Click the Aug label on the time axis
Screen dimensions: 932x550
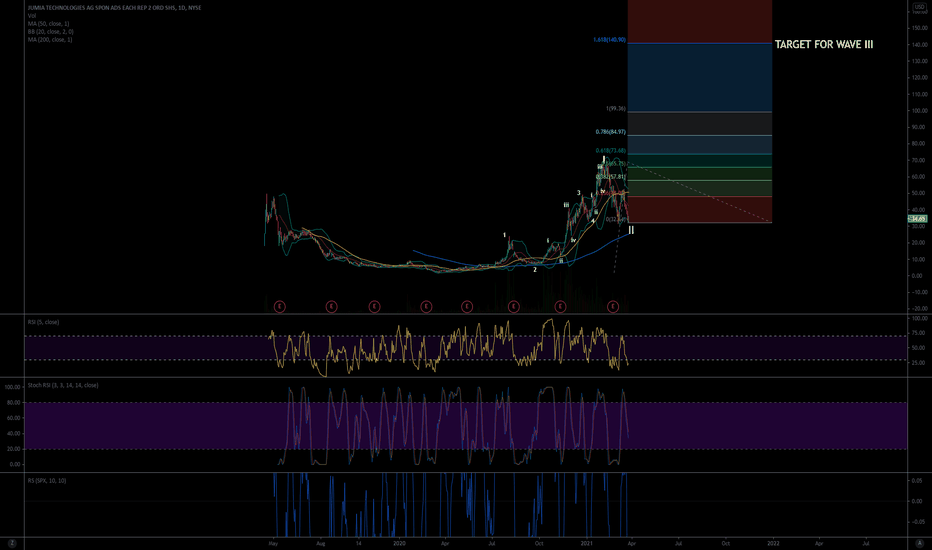320,543
